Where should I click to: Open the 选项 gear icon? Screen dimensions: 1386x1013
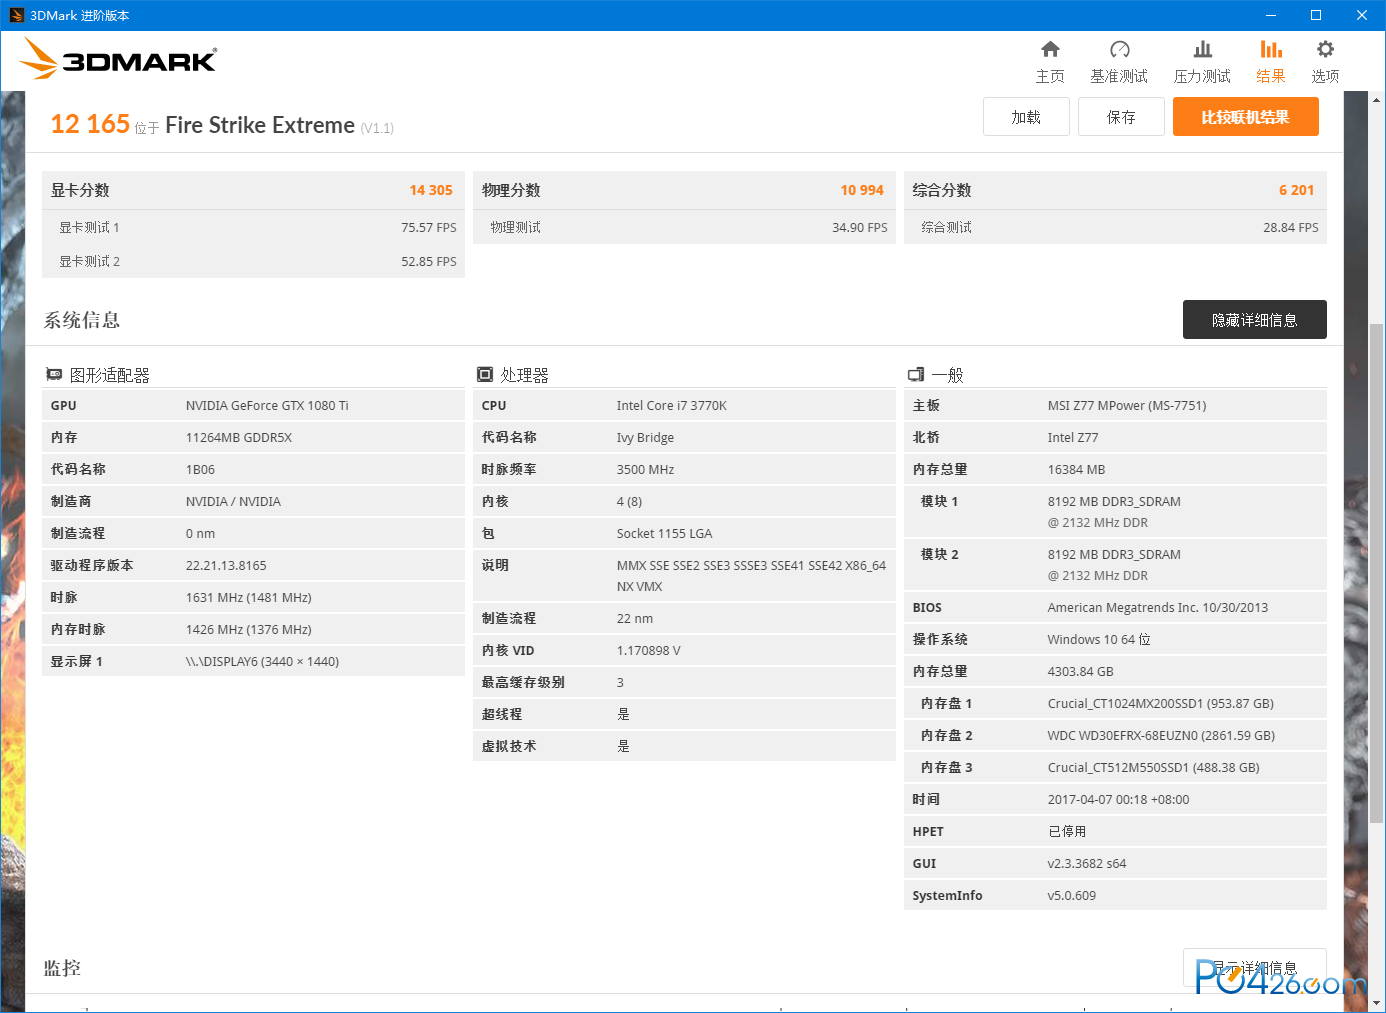coord(1325,49)
